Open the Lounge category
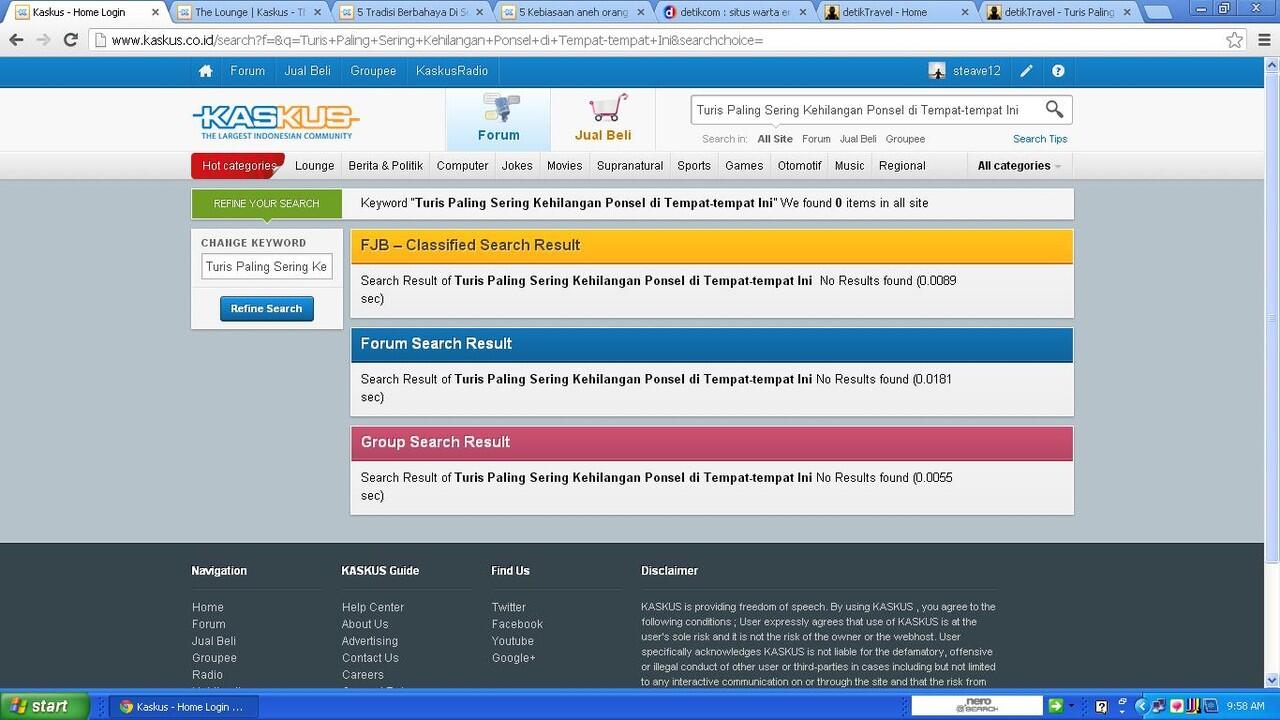The image size is (1280, 720). [314, 166]
